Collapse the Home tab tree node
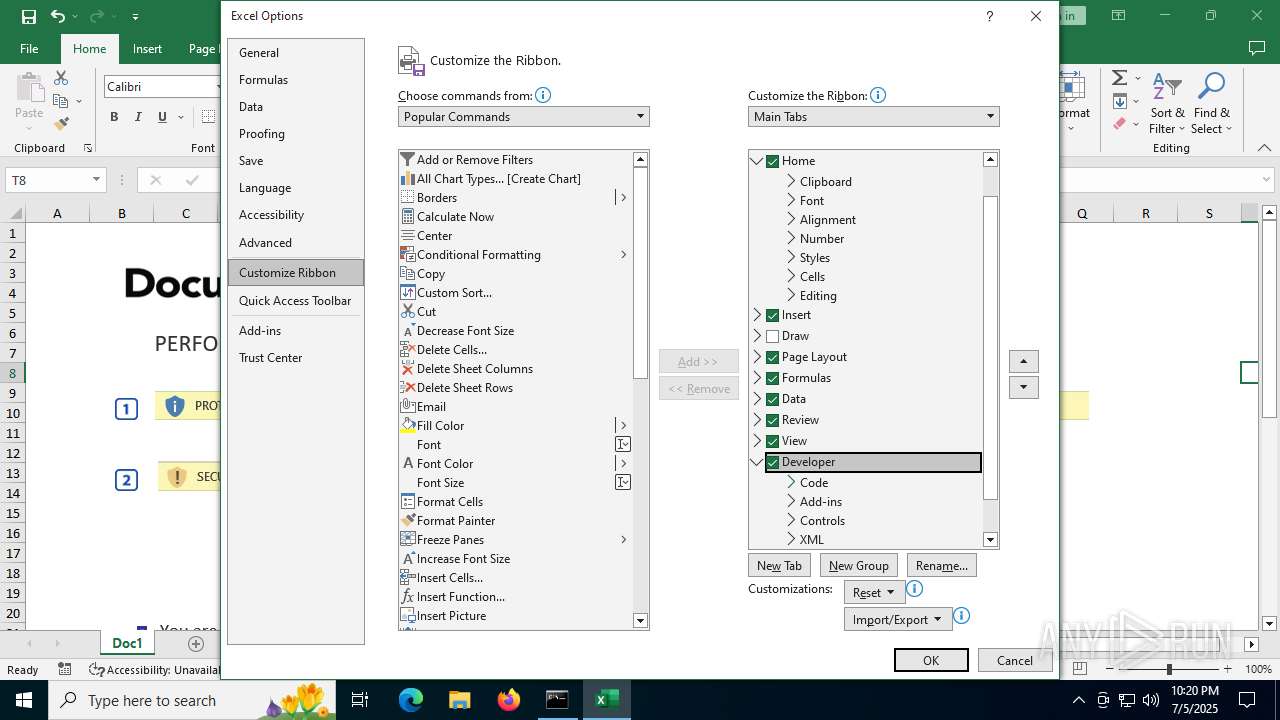Image resolution: width=1280 pixels, height=720 pixels. [x=757, y=161]
